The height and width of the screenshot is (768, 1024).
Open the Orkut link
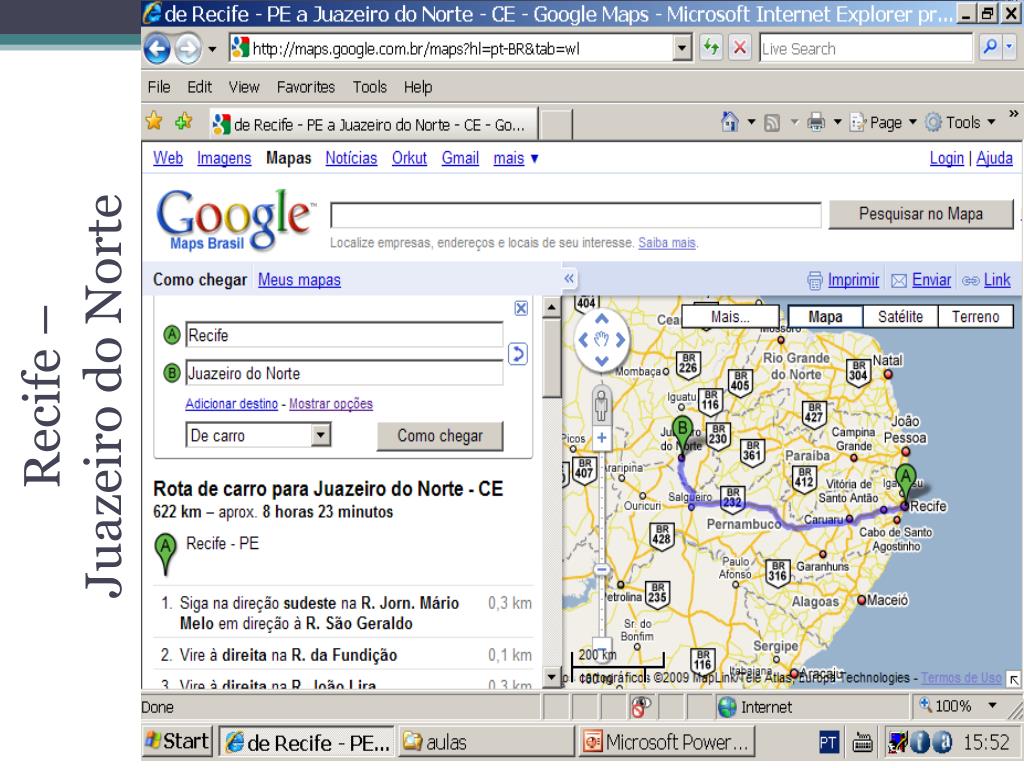409,158
